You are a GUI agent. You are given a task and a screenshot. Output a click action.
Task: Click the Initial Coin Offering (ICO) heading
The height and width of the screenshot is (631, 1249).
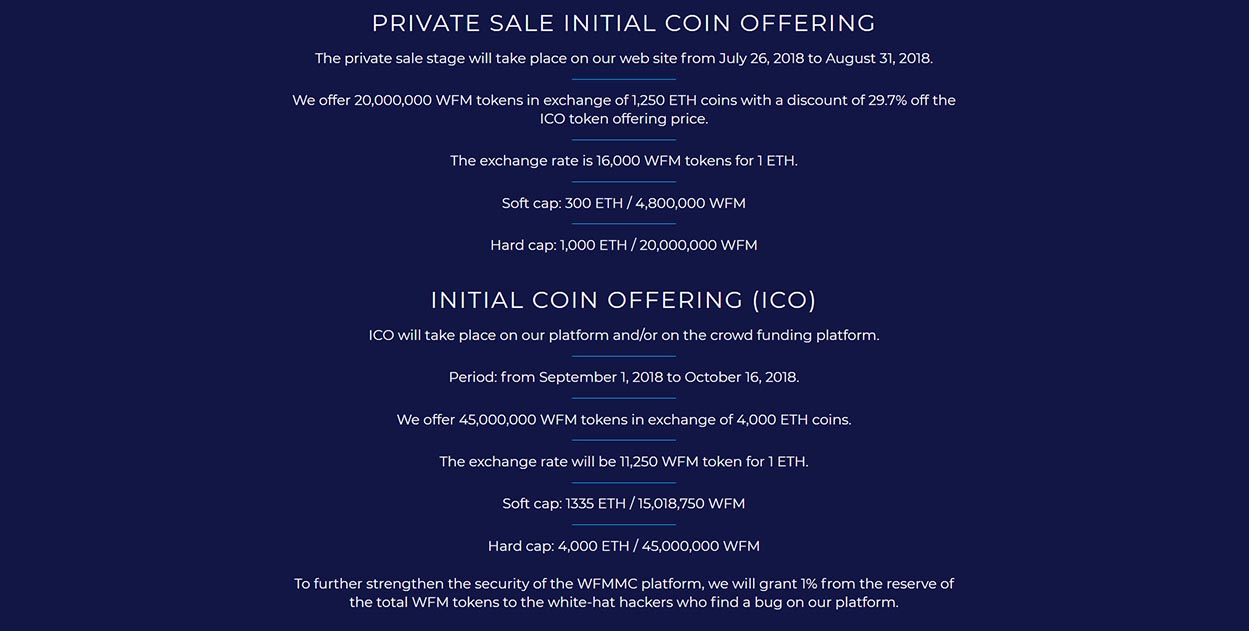point(624,300)
